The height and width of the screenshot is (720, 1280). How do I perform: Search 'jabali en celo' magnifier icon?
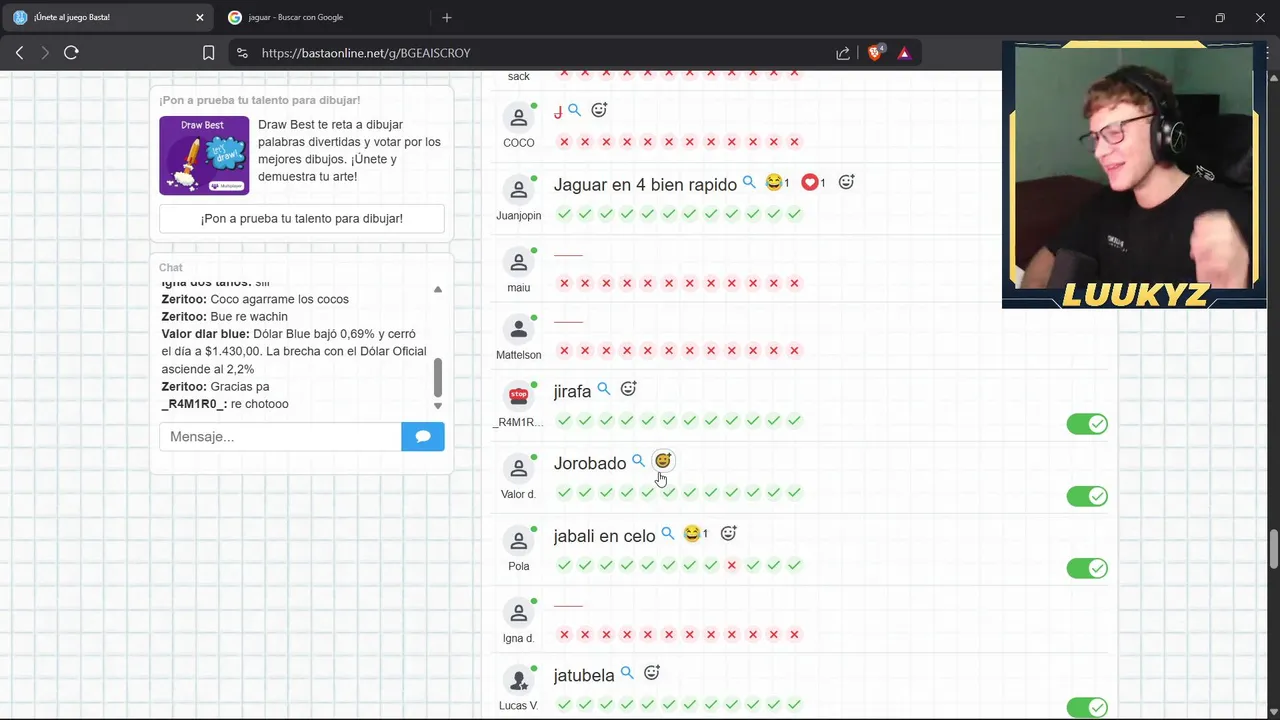tap(668, 534)
